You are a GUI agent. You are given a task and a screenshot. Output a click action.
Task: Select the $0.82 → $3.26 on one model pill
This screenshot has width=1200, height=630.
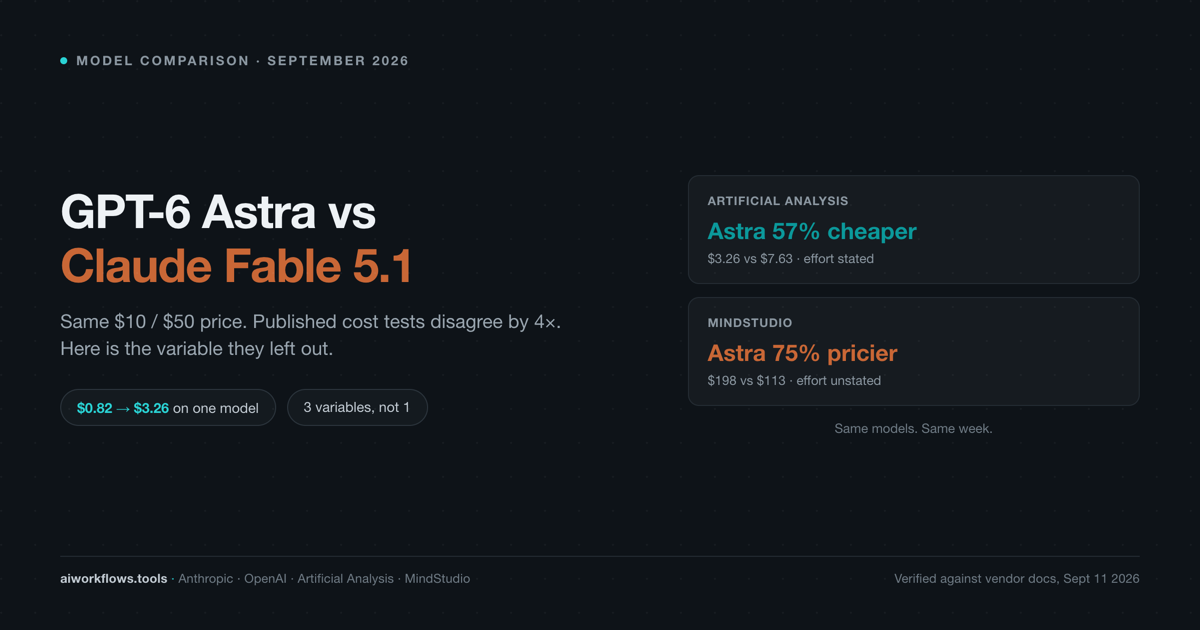coord(168,408)
